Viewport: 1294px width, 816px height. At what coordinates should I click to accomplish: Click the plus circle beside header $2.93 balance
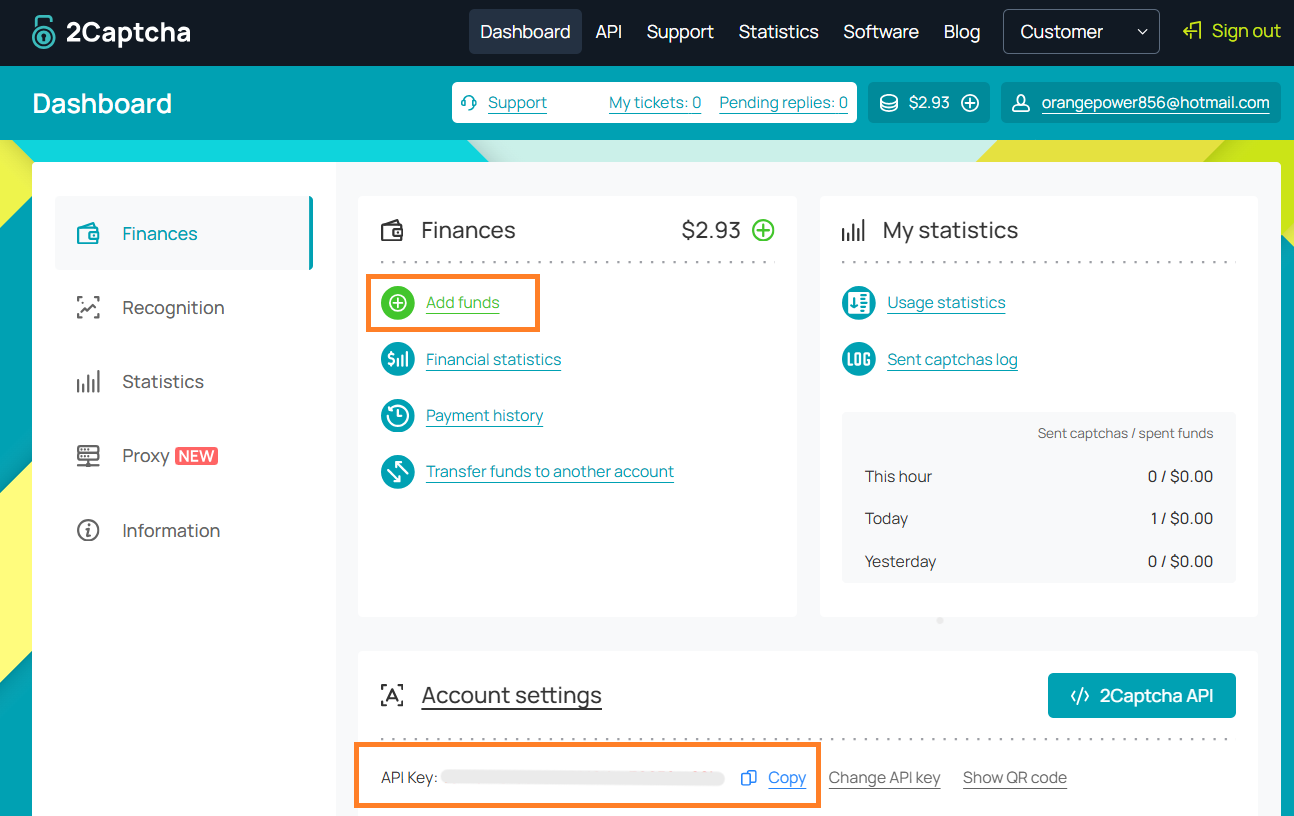pos(970,103)
